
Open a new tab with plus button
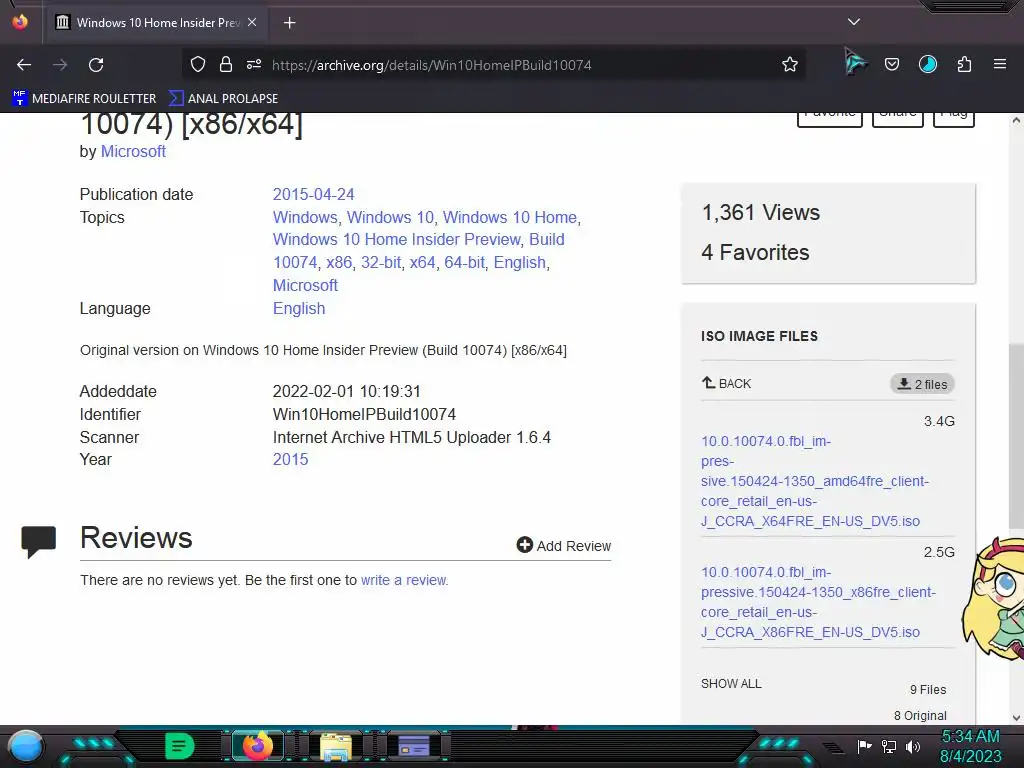tap(289, 23)
